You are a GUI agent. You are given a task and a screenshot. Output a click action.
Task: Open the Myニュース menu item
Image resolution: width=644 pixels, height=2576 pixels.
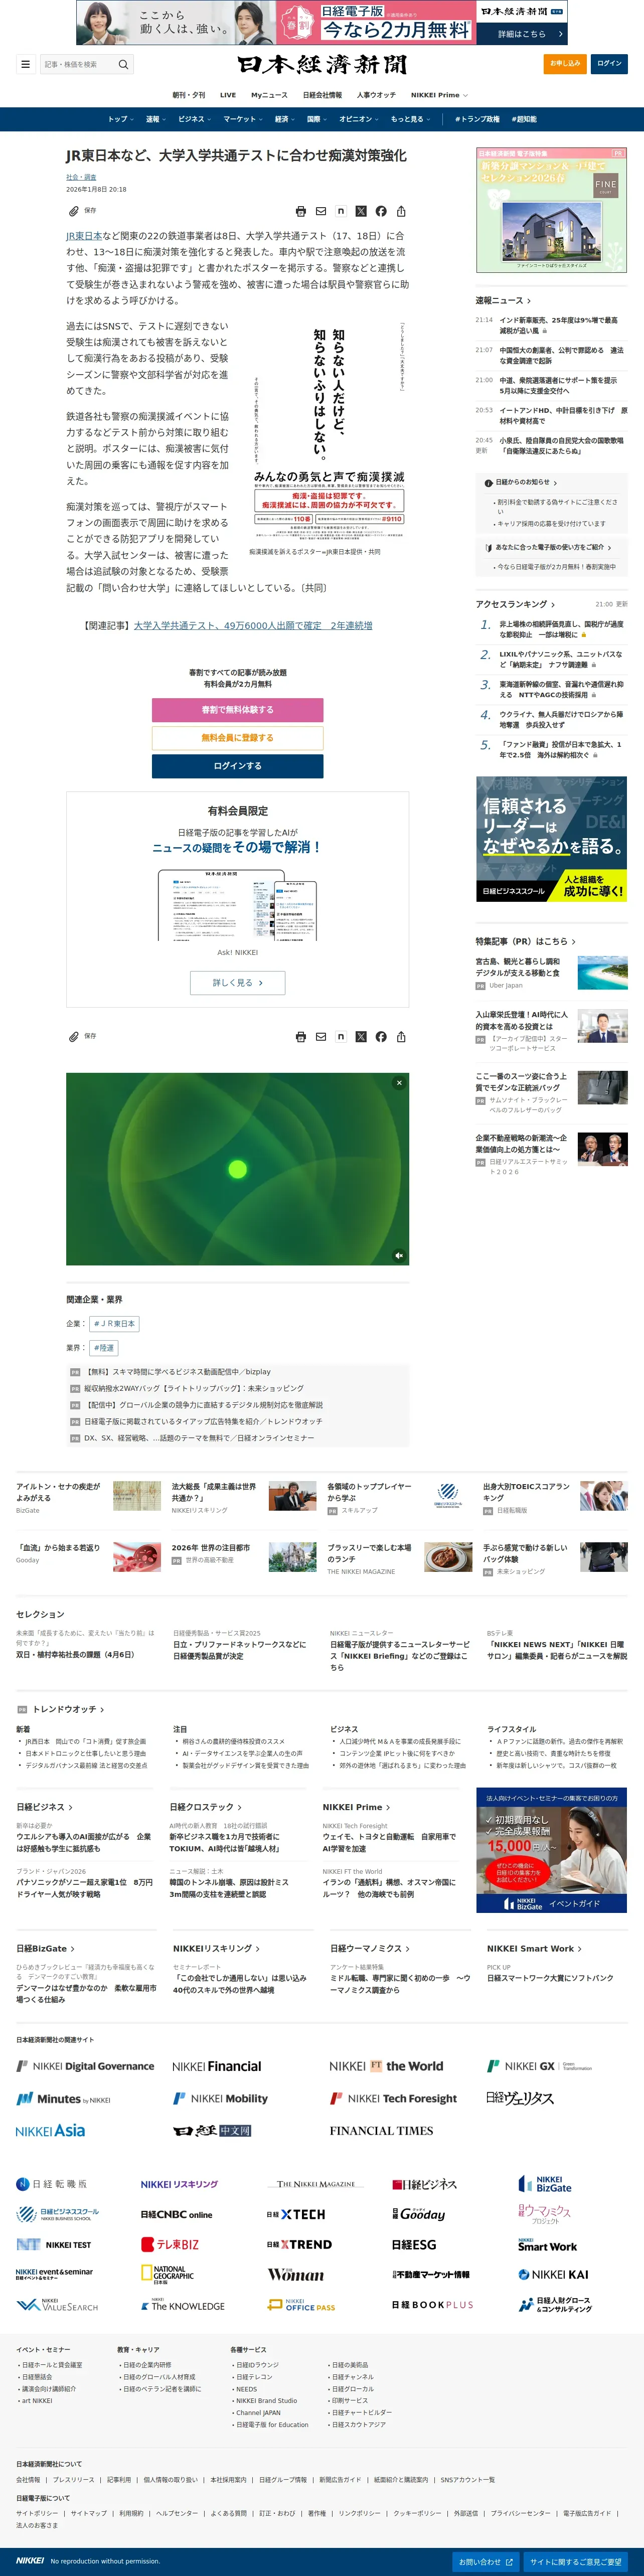click(269, 95)
